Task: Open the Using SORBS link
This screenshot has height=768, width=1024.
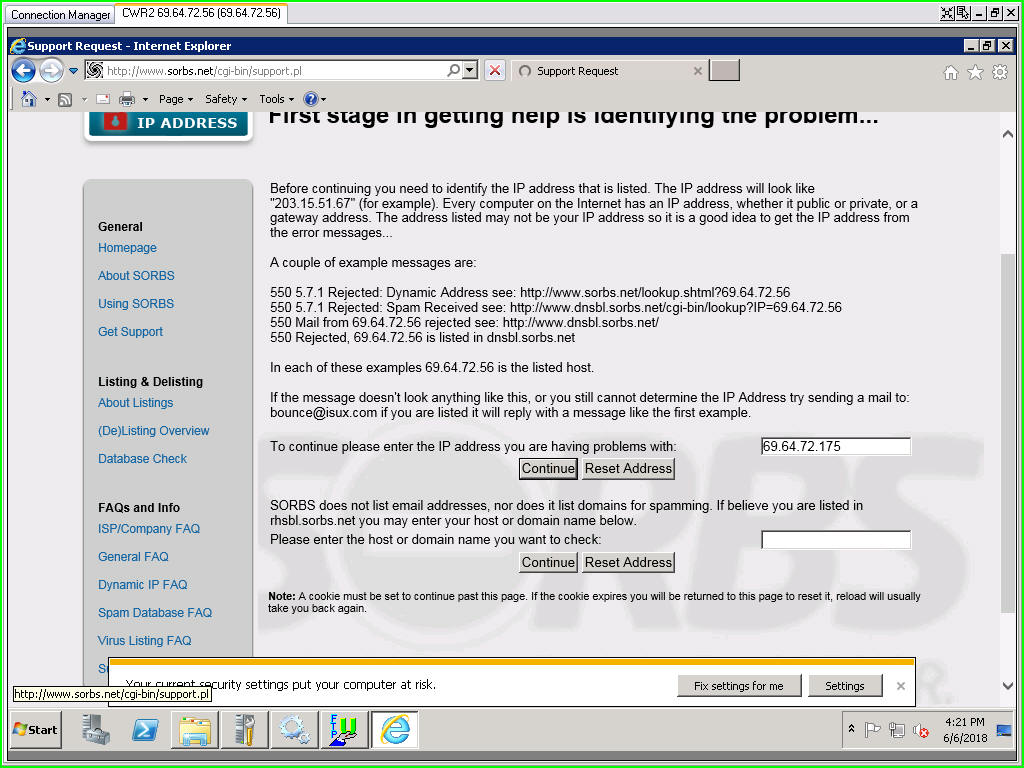Action: 136,304
